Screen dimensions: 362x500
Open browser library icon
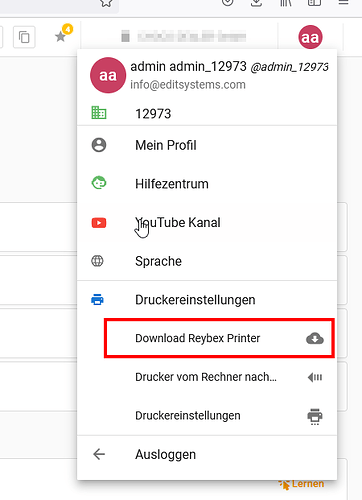pos(286,3)
